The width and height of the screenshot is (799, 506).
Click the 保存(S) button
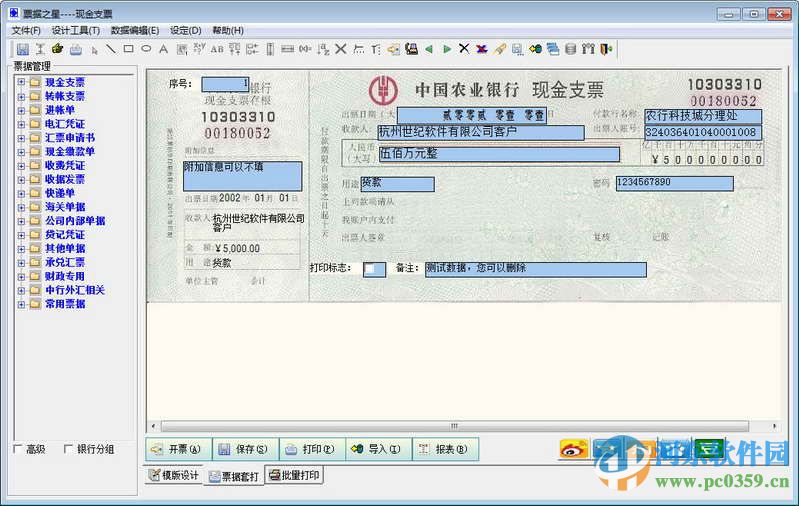click(246, 449)
